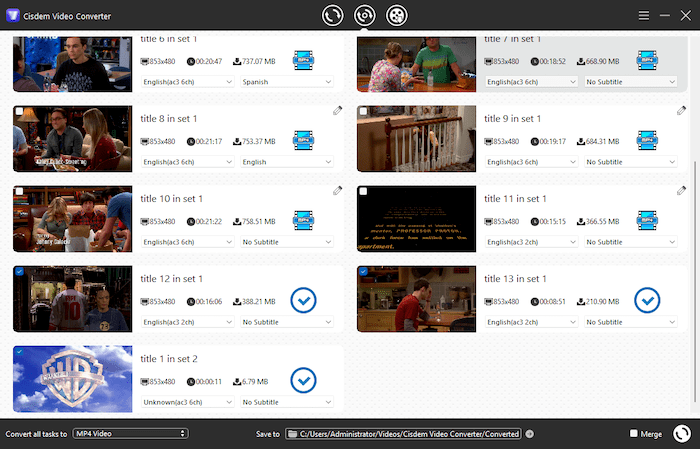Edit title 11 with the pencil icon

pos(681,191)
